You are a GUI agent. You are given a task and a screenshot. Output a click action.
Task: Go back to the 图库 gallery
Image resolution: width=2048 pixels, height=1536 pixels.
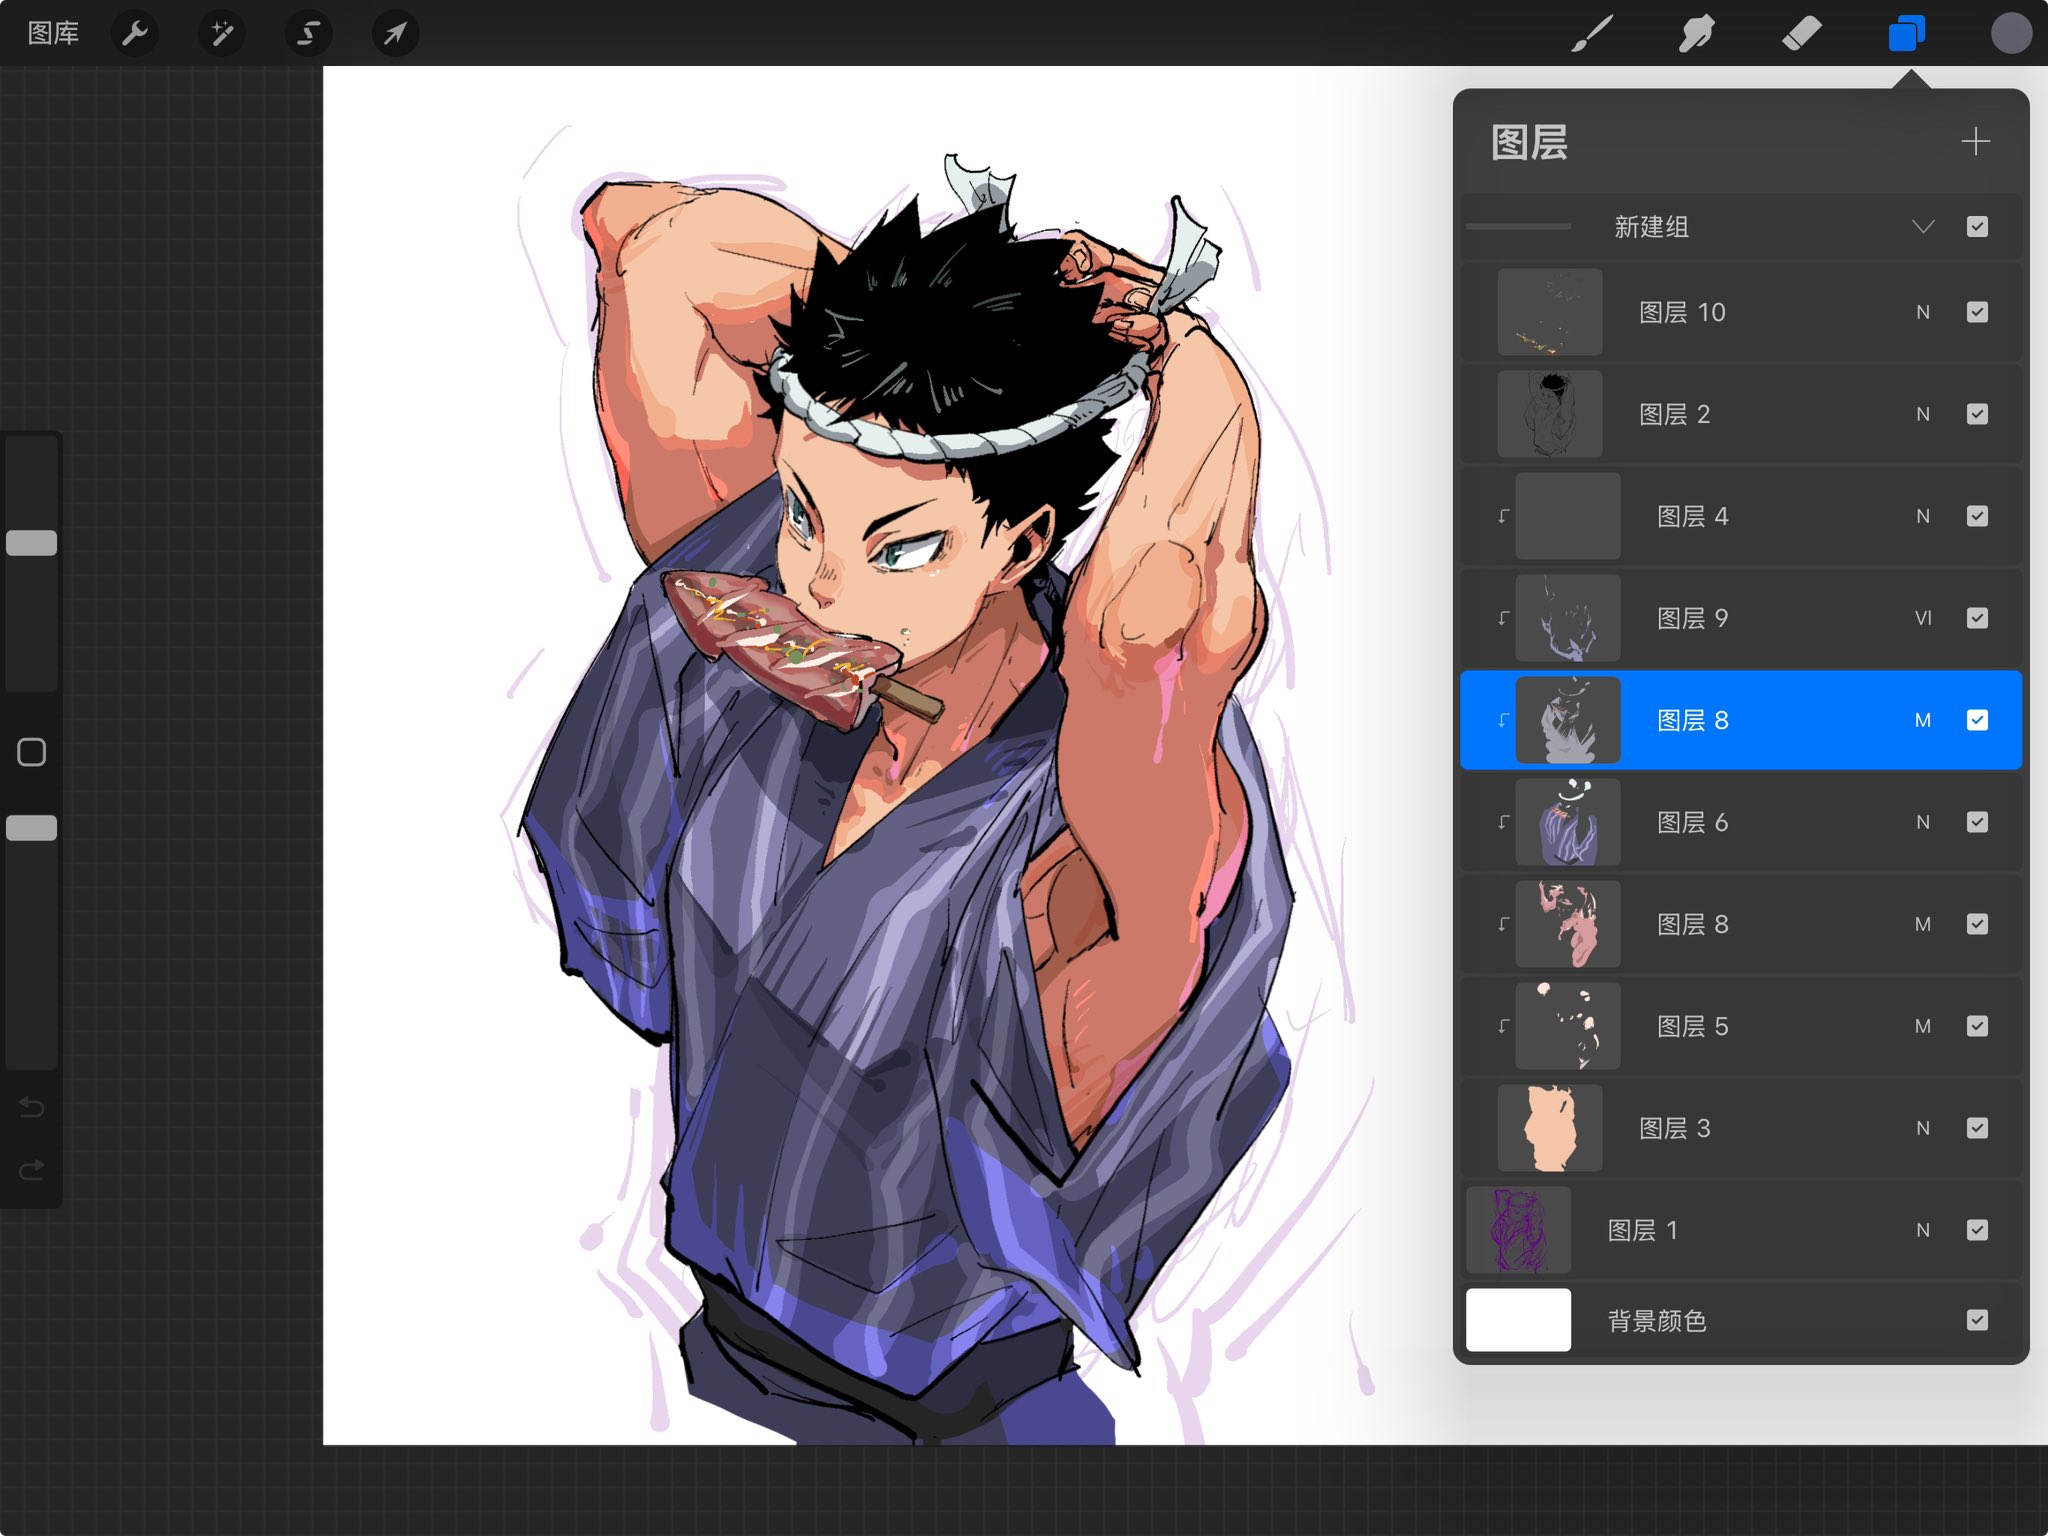pyautogui.click(x=53, y=34)
